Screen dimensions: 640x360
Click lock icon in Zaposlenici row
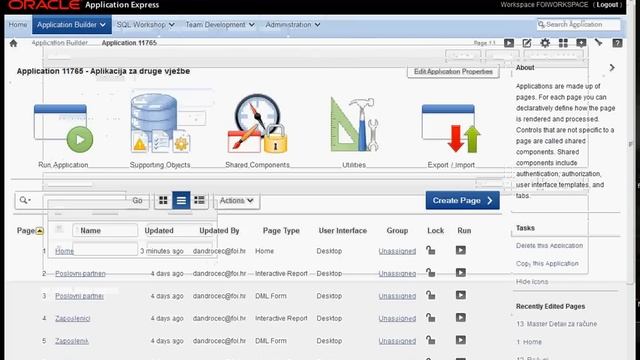tap(431, 318)
